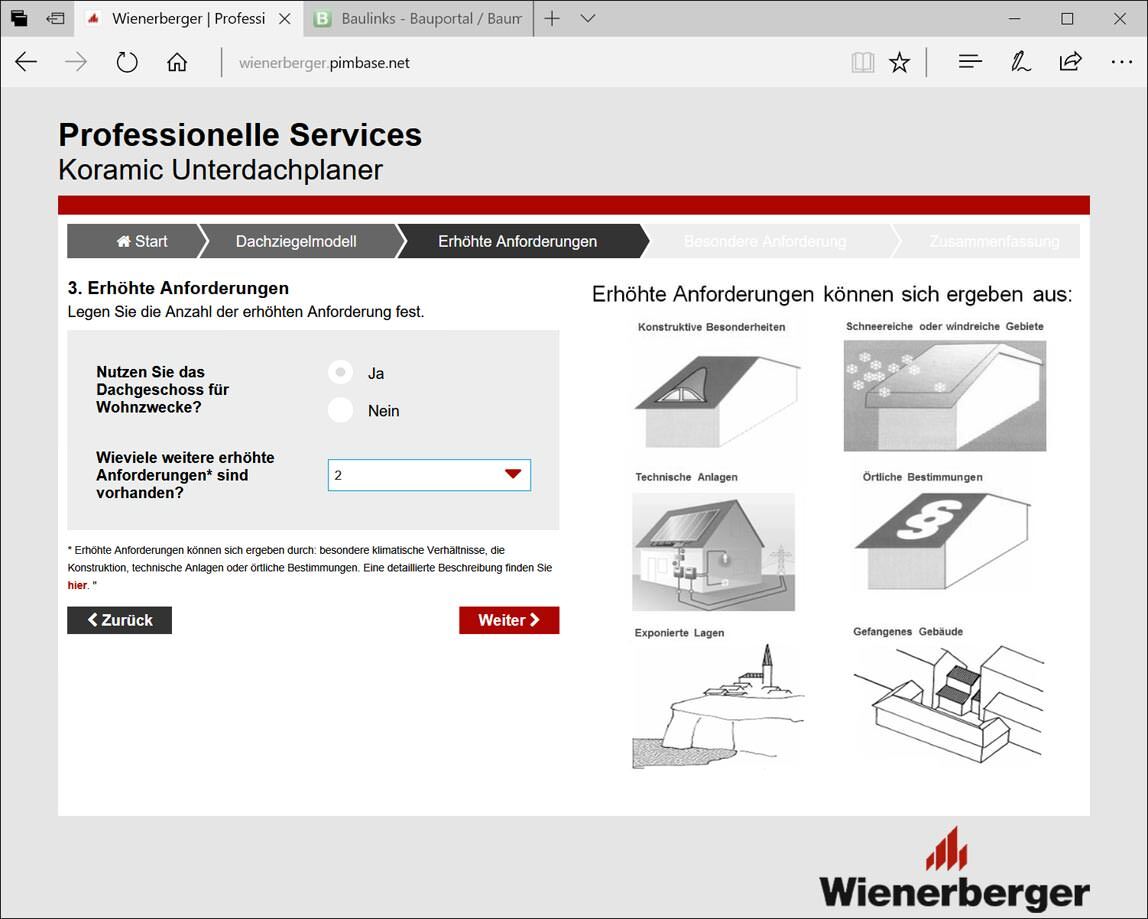Screen dimensions: 1148x919
Task: Click heading 'Professionelle Services'
Action: pos(240,135)
